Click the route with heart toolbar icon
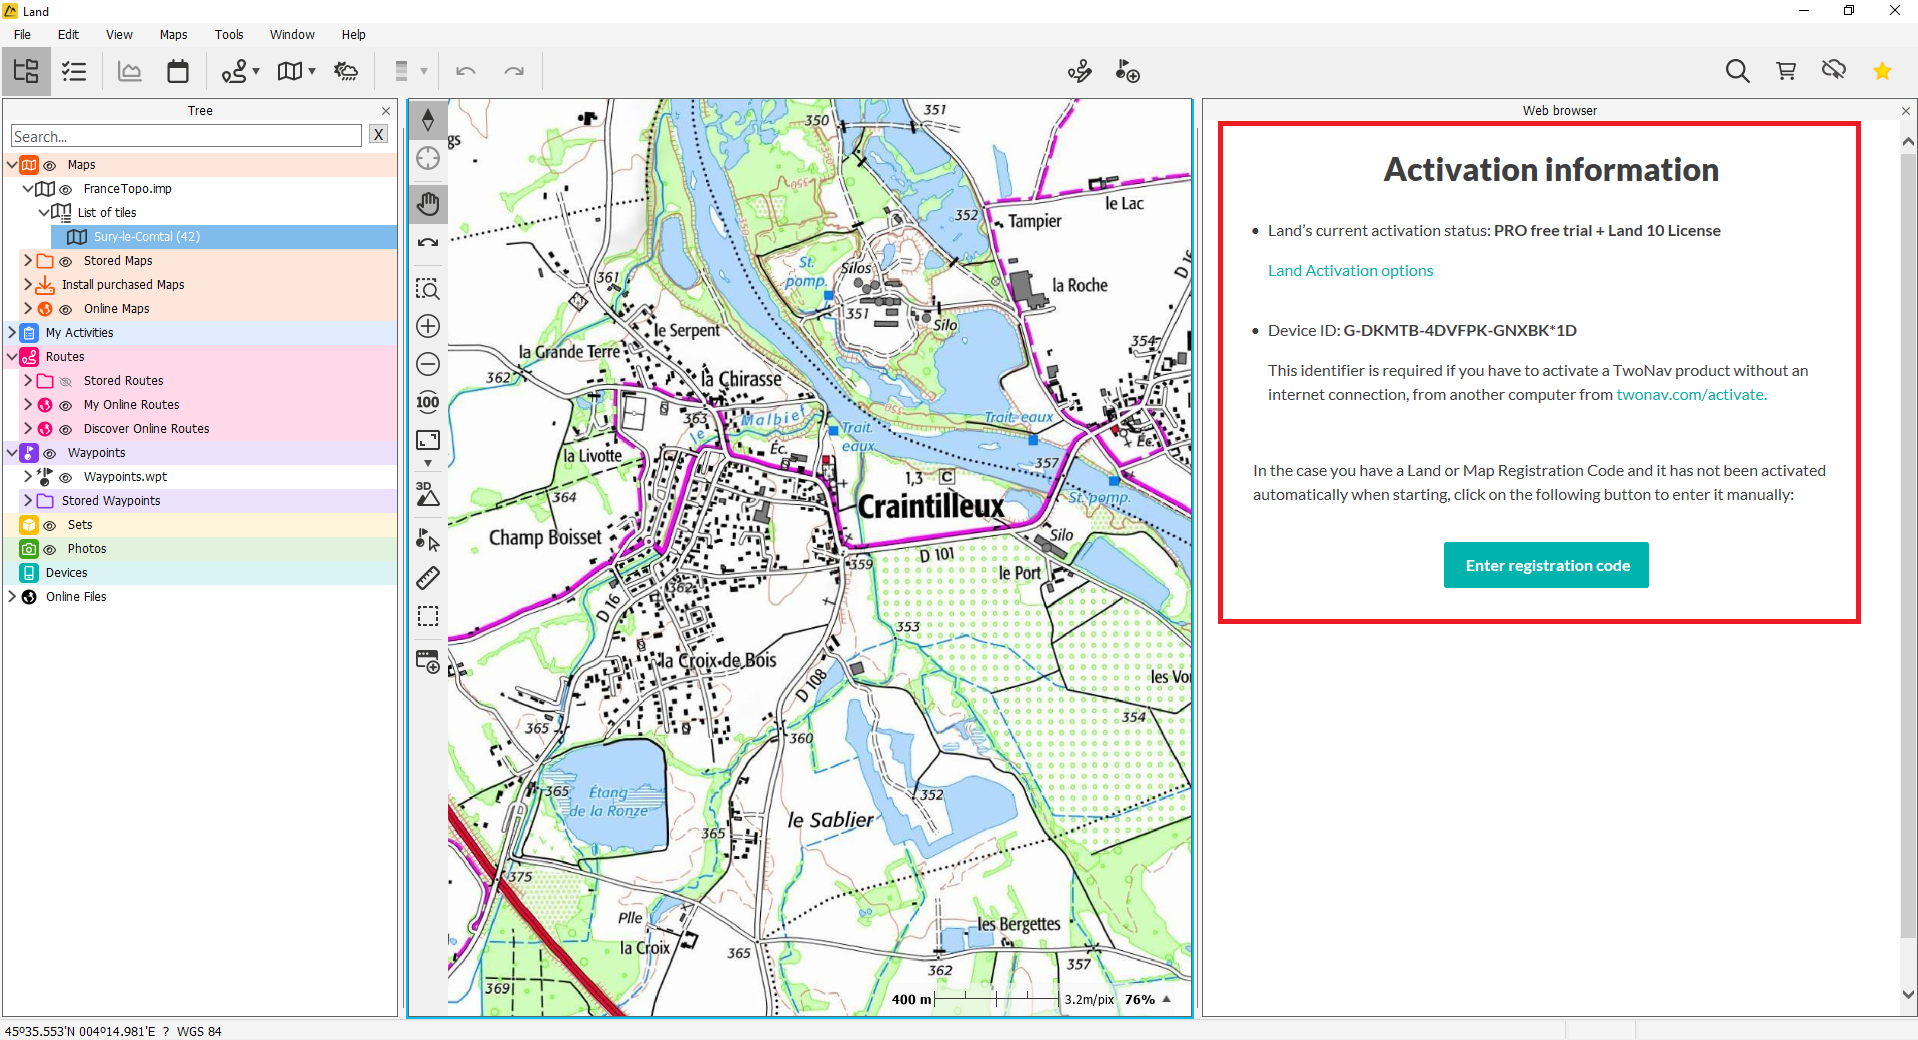The width and height of the screenshot is (1918, 1040). (1080, 71)
